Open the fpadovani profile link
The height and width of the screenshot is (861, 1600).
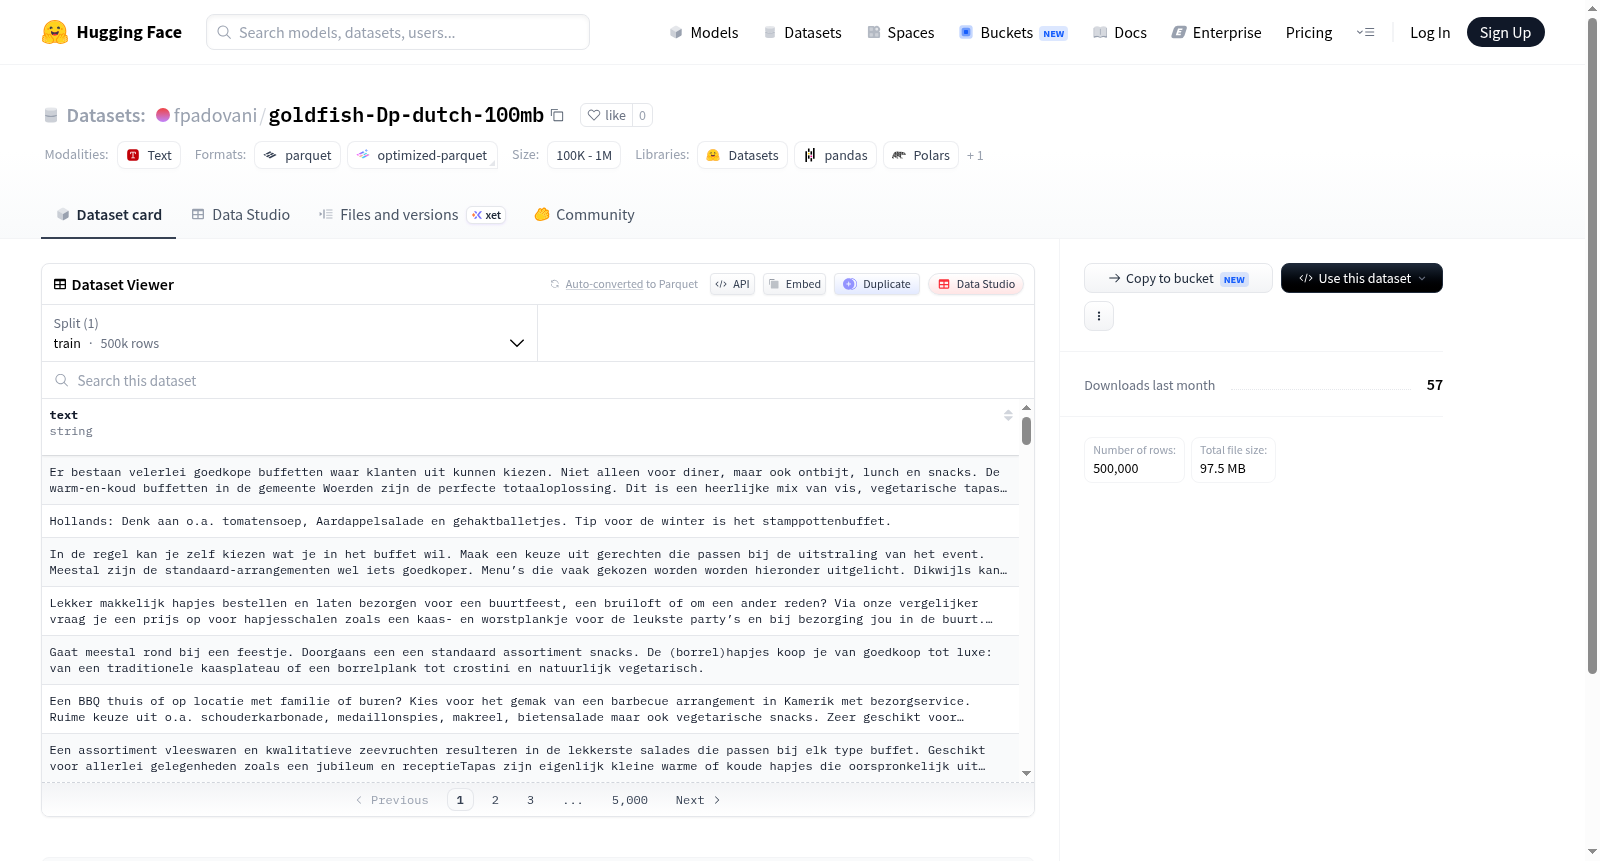pos(215,115)
